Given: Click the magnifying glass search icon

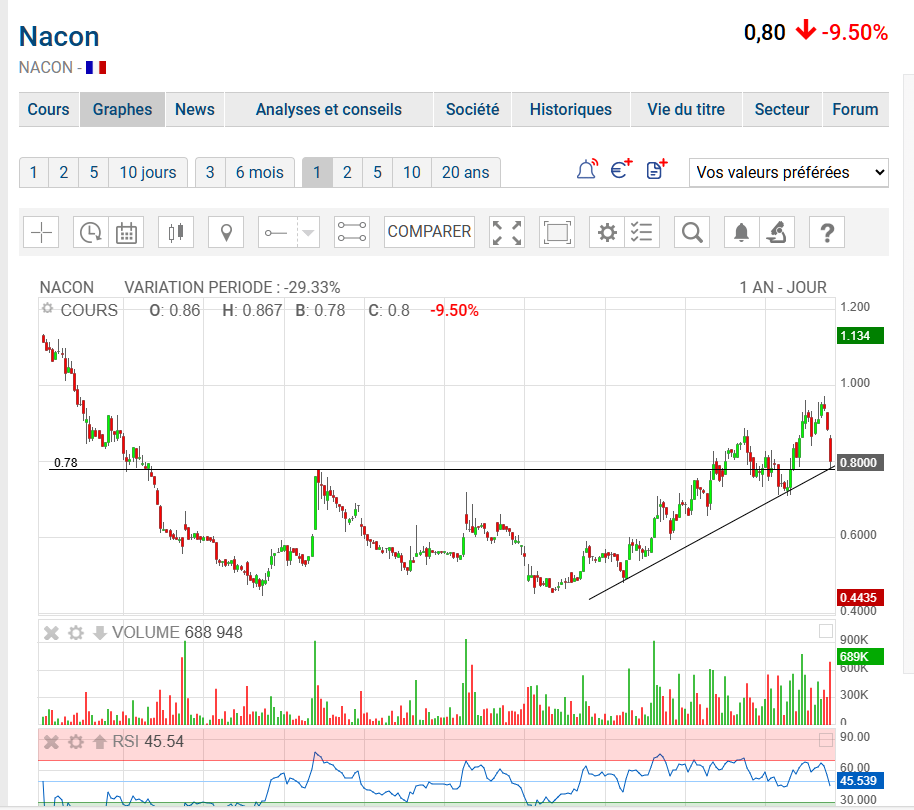Looking at the screenshot, I should click(691, 232).
